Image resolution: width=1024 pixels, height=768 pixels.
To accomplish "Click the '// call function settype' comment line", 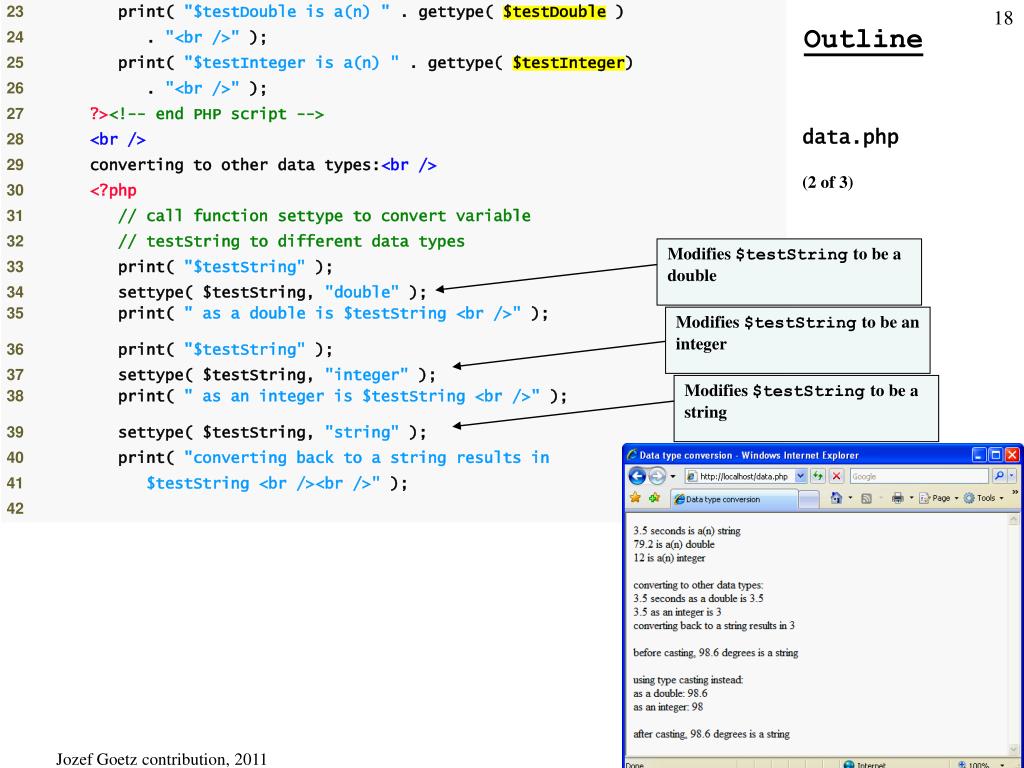I will point(324,216).
